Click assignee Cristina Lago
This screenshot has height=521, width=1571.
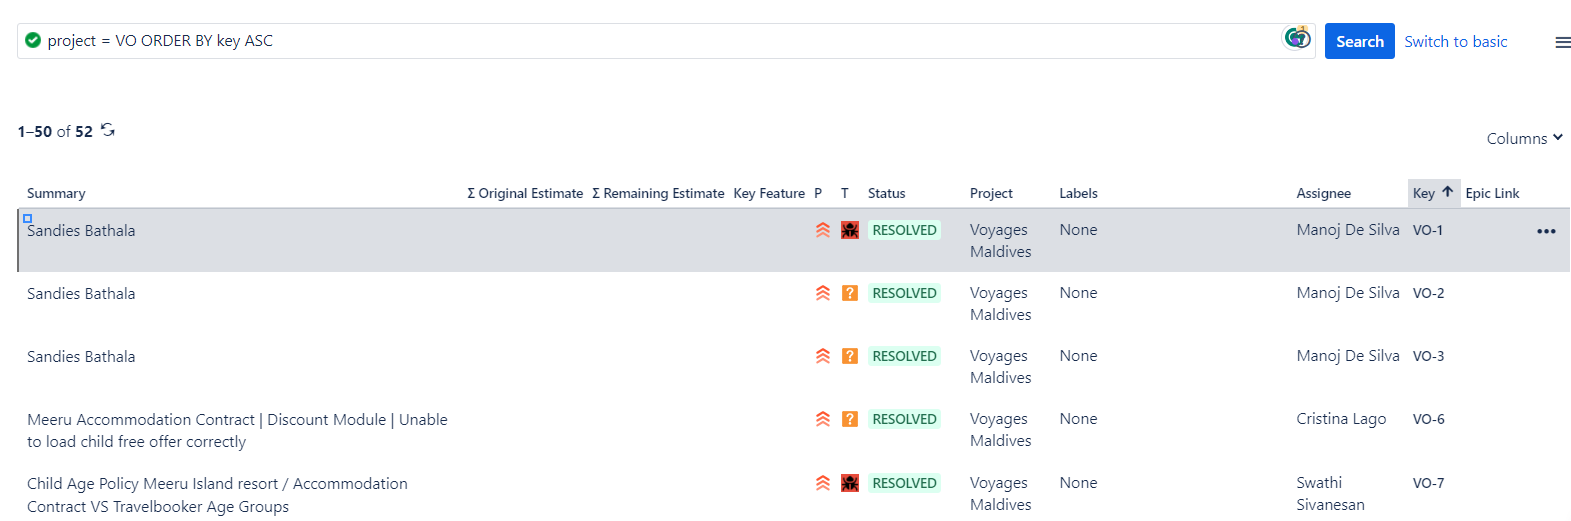[1341, 419]
